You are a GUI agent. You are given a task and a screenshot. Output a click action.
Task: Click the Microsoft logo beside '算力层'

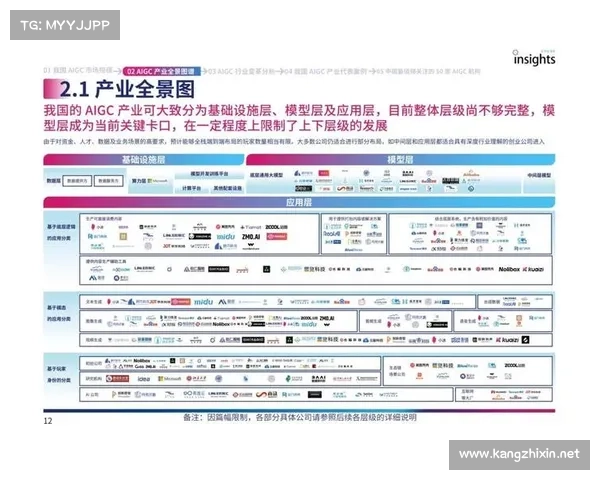point(158,181)
